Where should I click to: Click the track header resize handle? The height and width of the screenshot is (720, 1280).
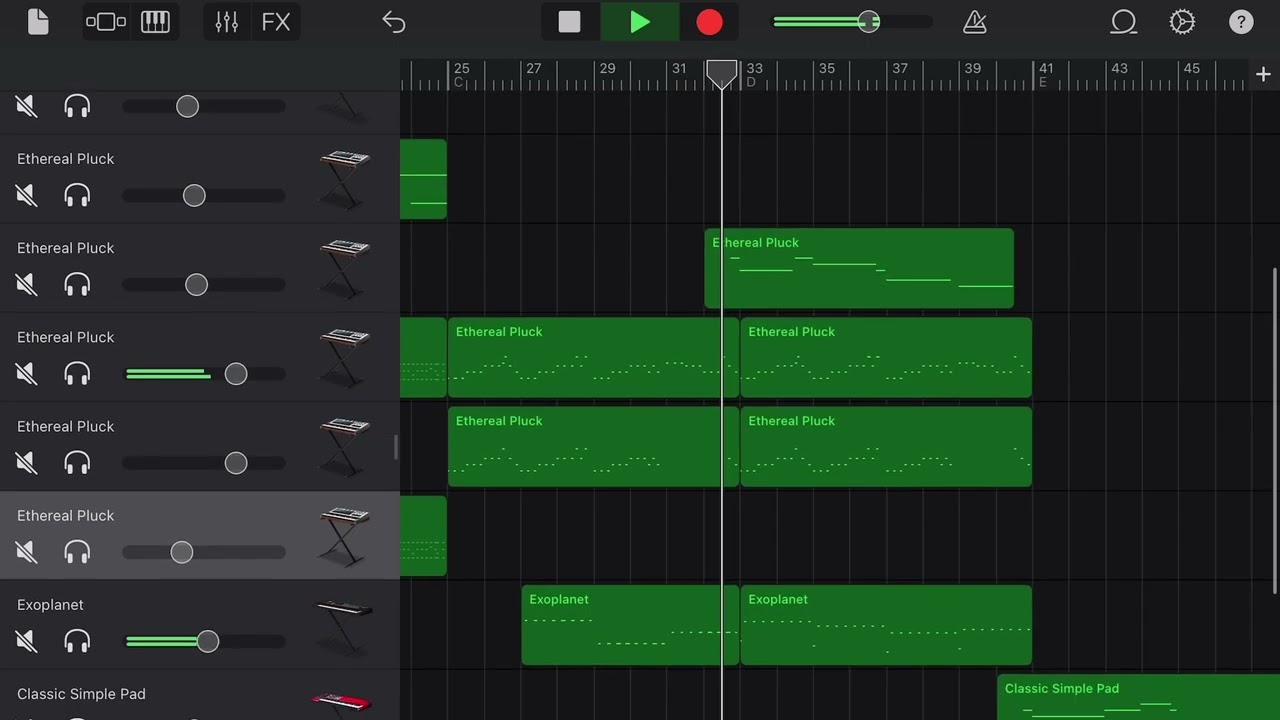coord(396,448)
